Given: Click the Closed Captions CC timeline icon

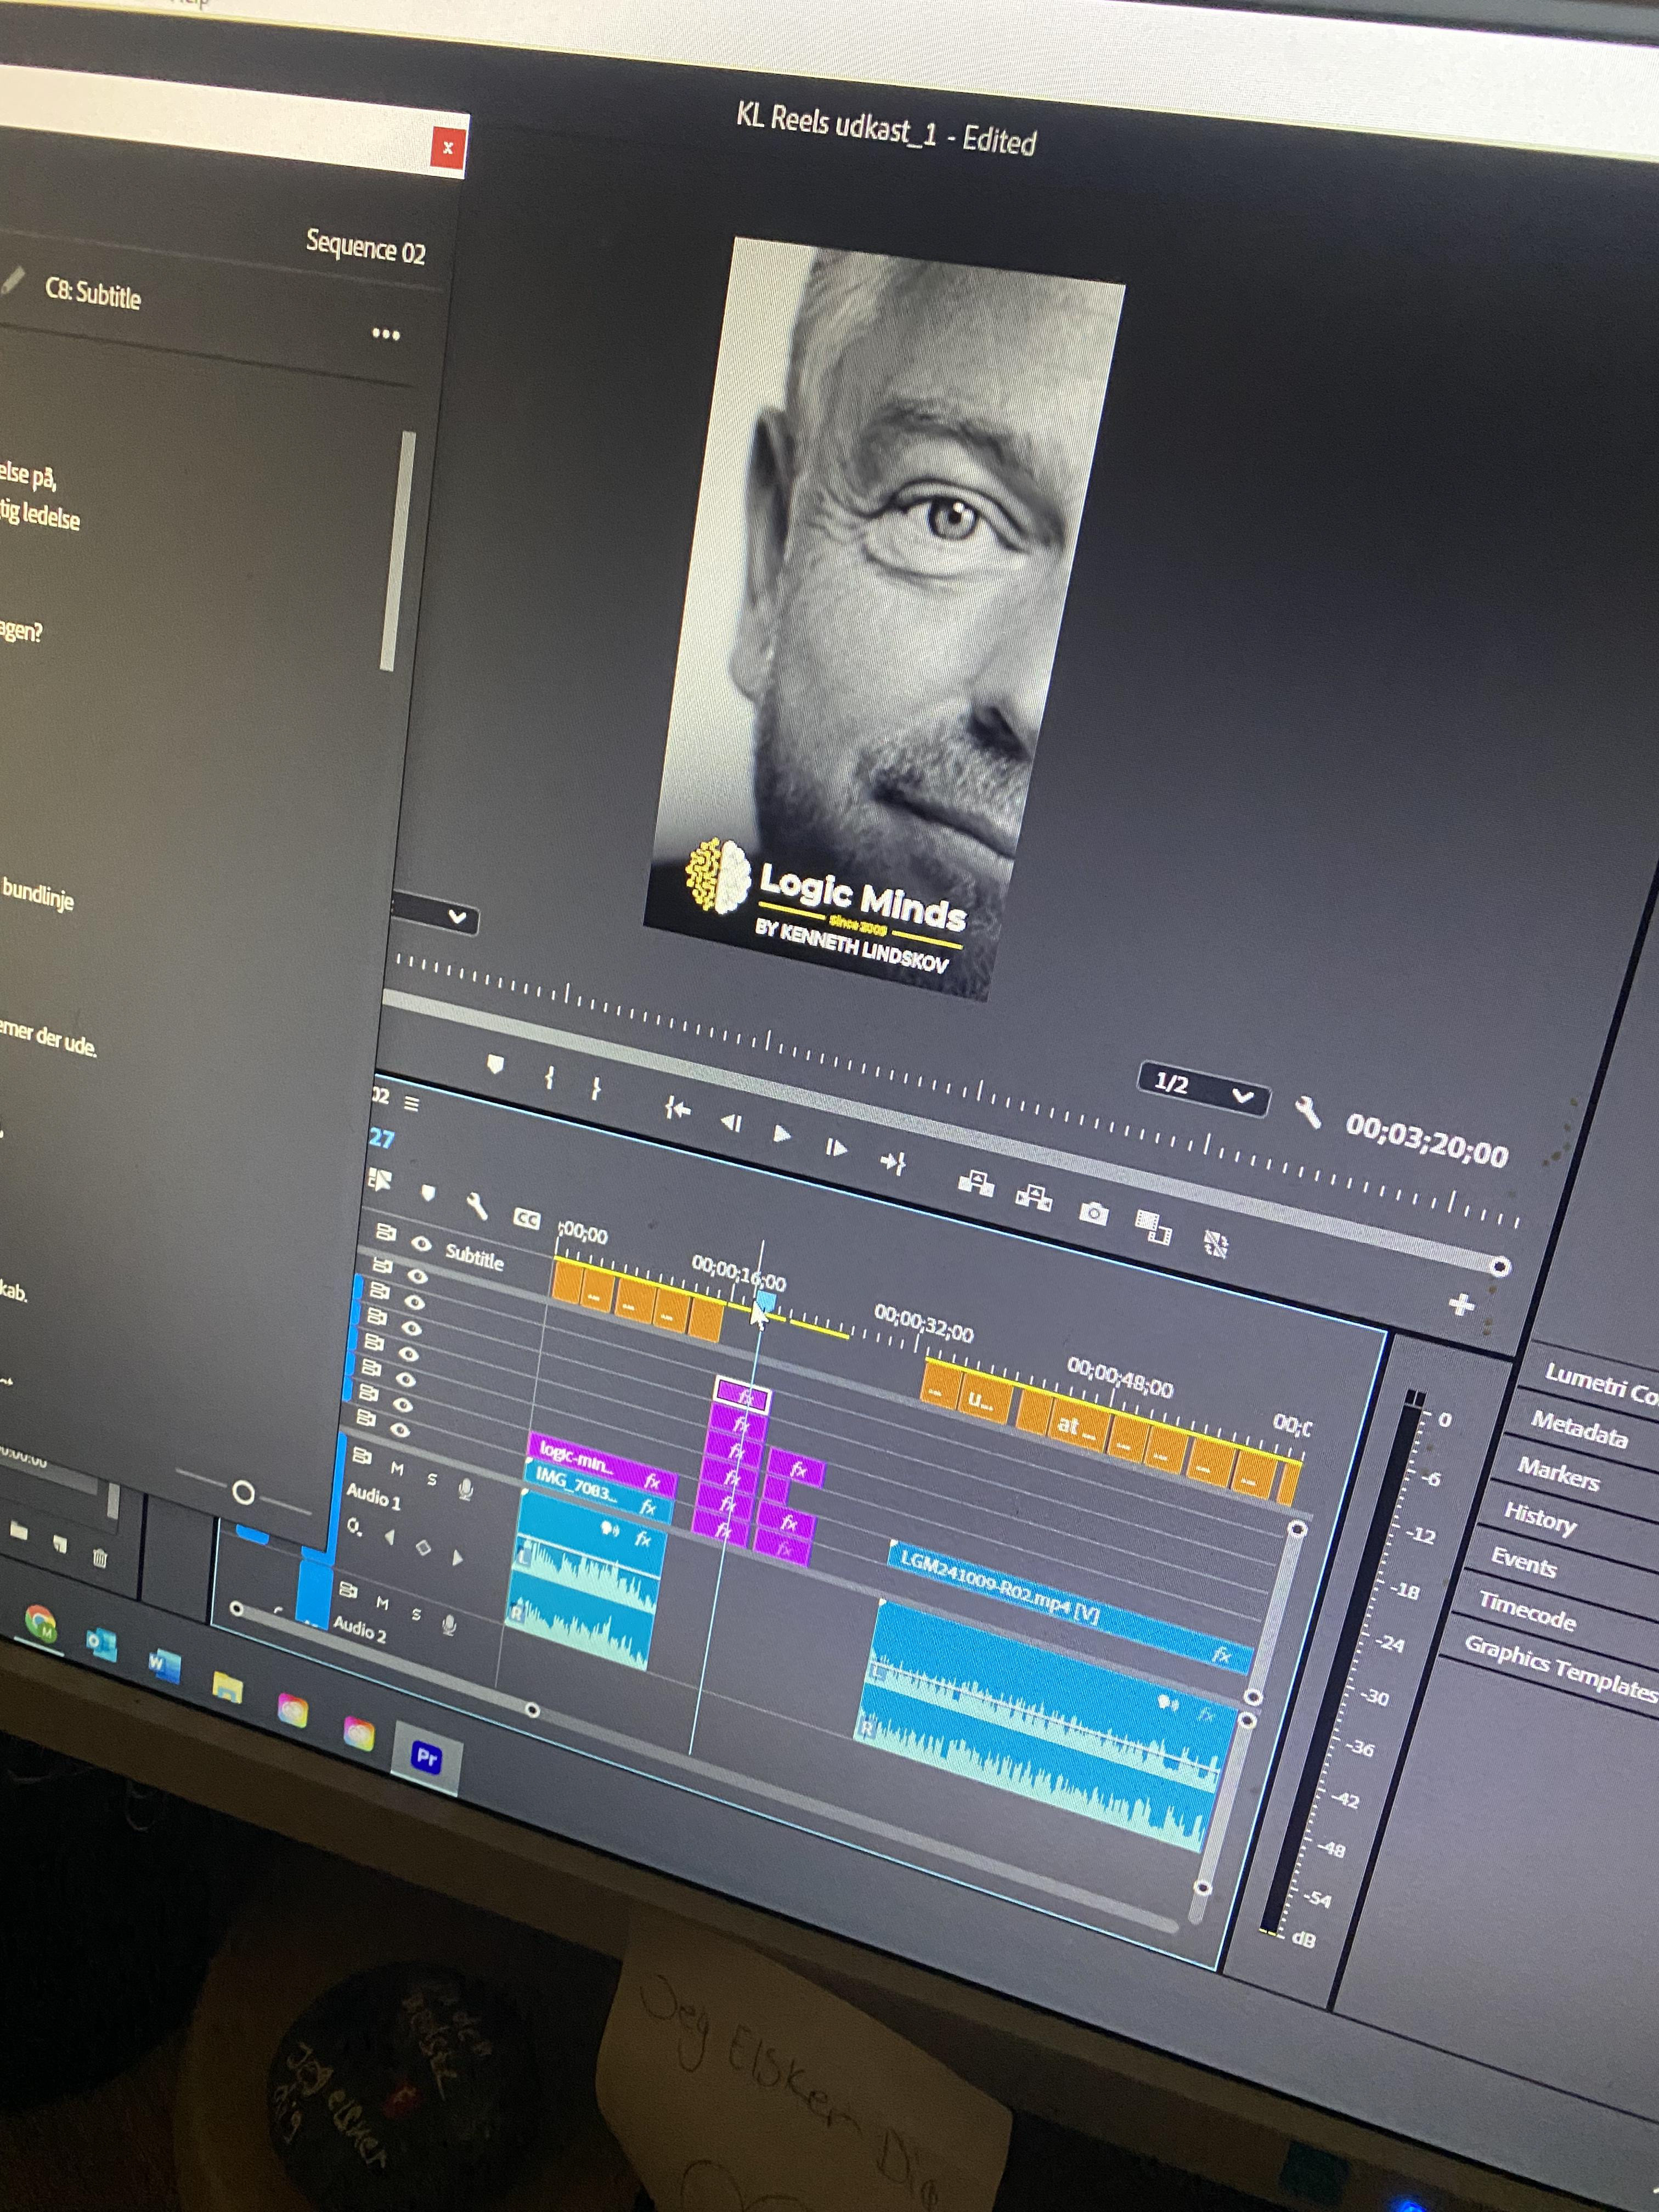Looking at the screenshot, I should tap(526, 1219).
